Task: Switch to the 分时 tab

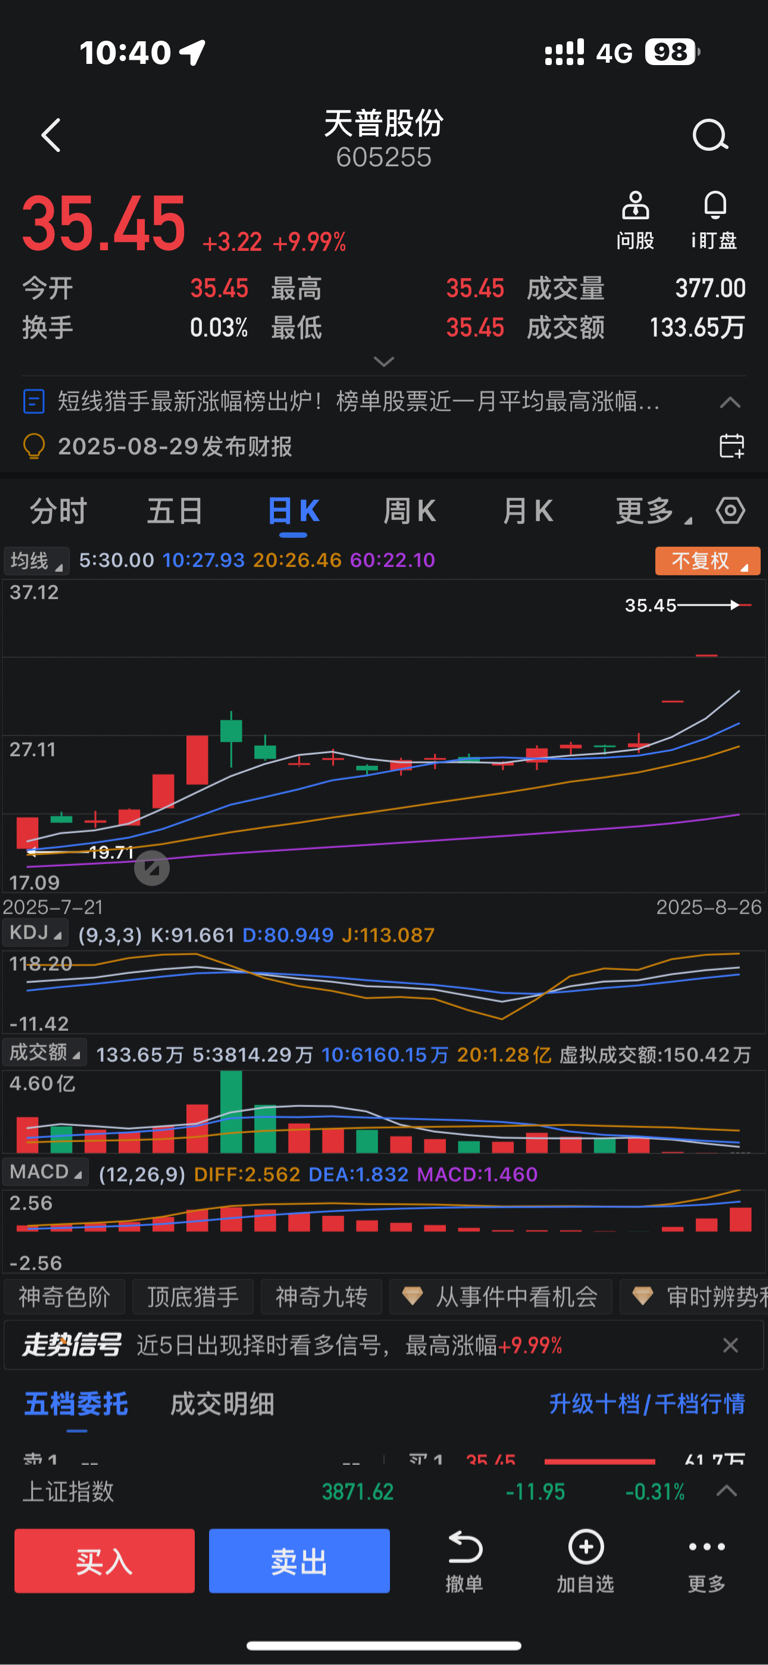Action: [58, 511]
